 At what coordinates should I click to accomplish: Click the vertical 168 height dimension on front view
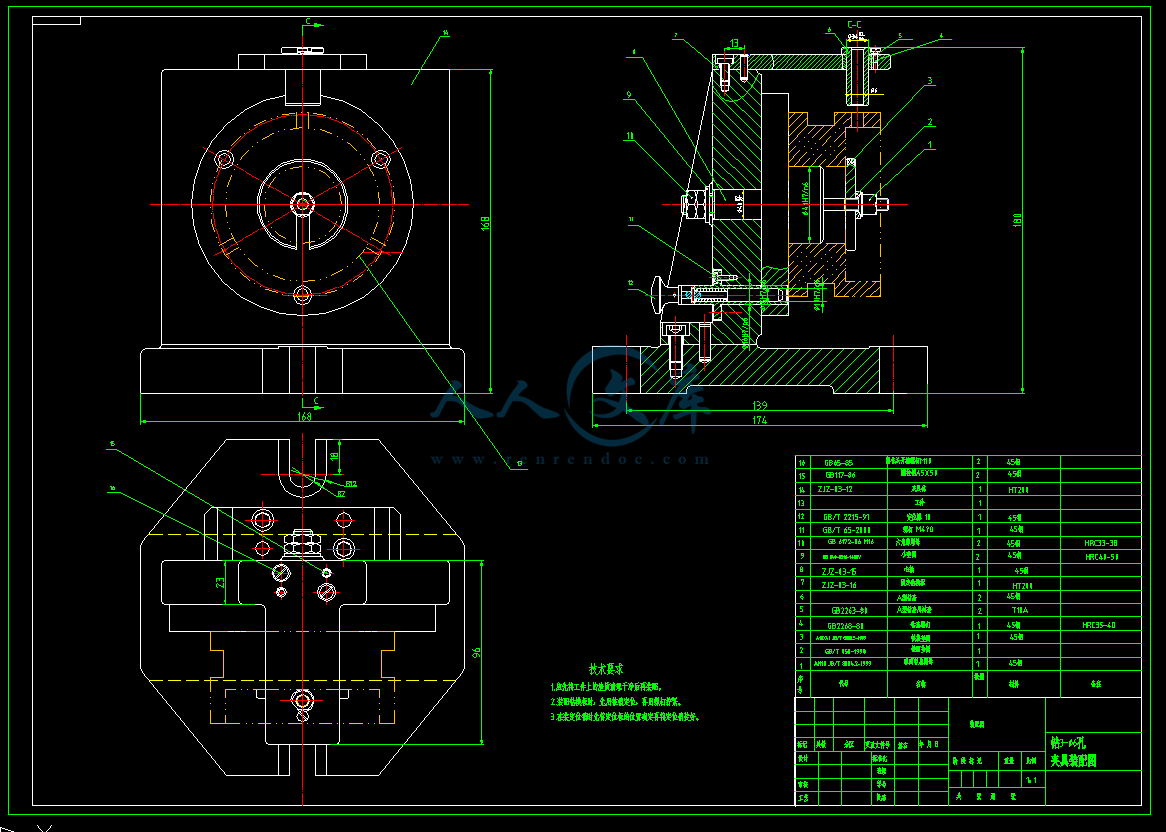[x=486, y=223]
